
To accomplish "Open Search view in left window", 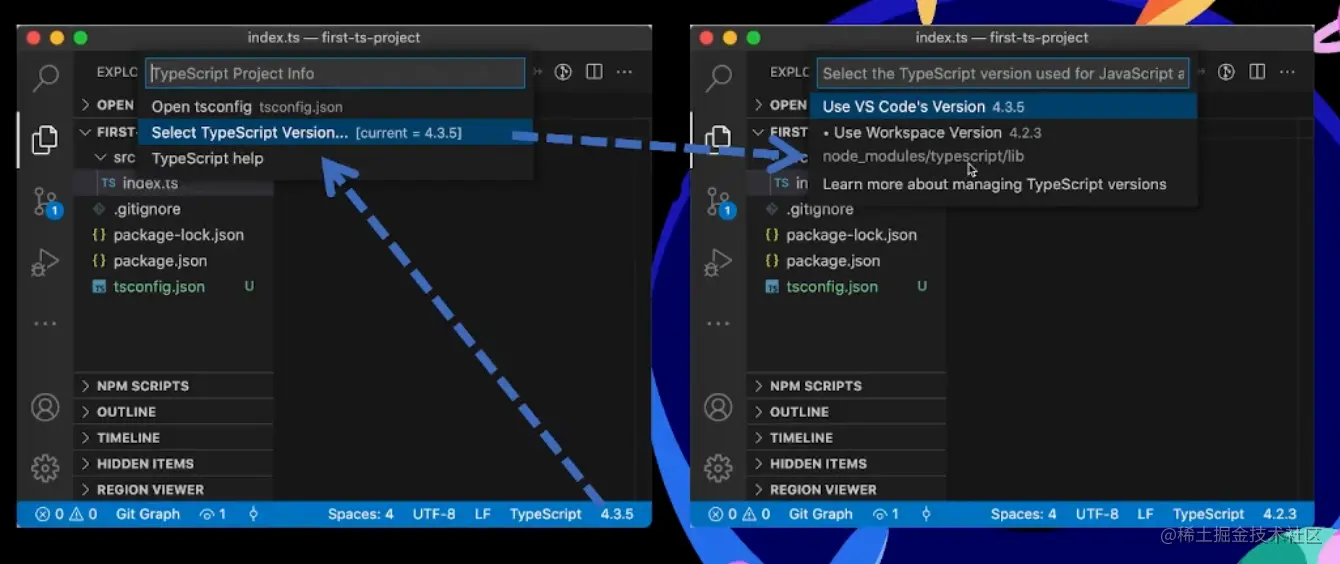I will click(x=45, y=78).
